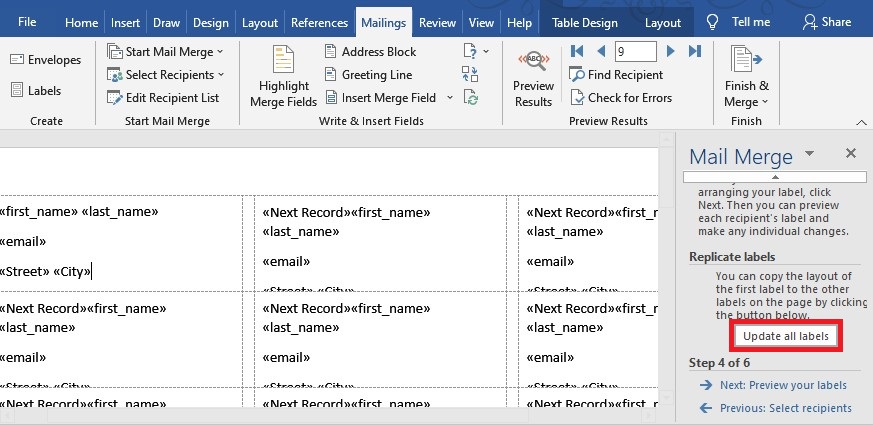
Task: Switch to the Design tab
Action: tap(210, 23)
